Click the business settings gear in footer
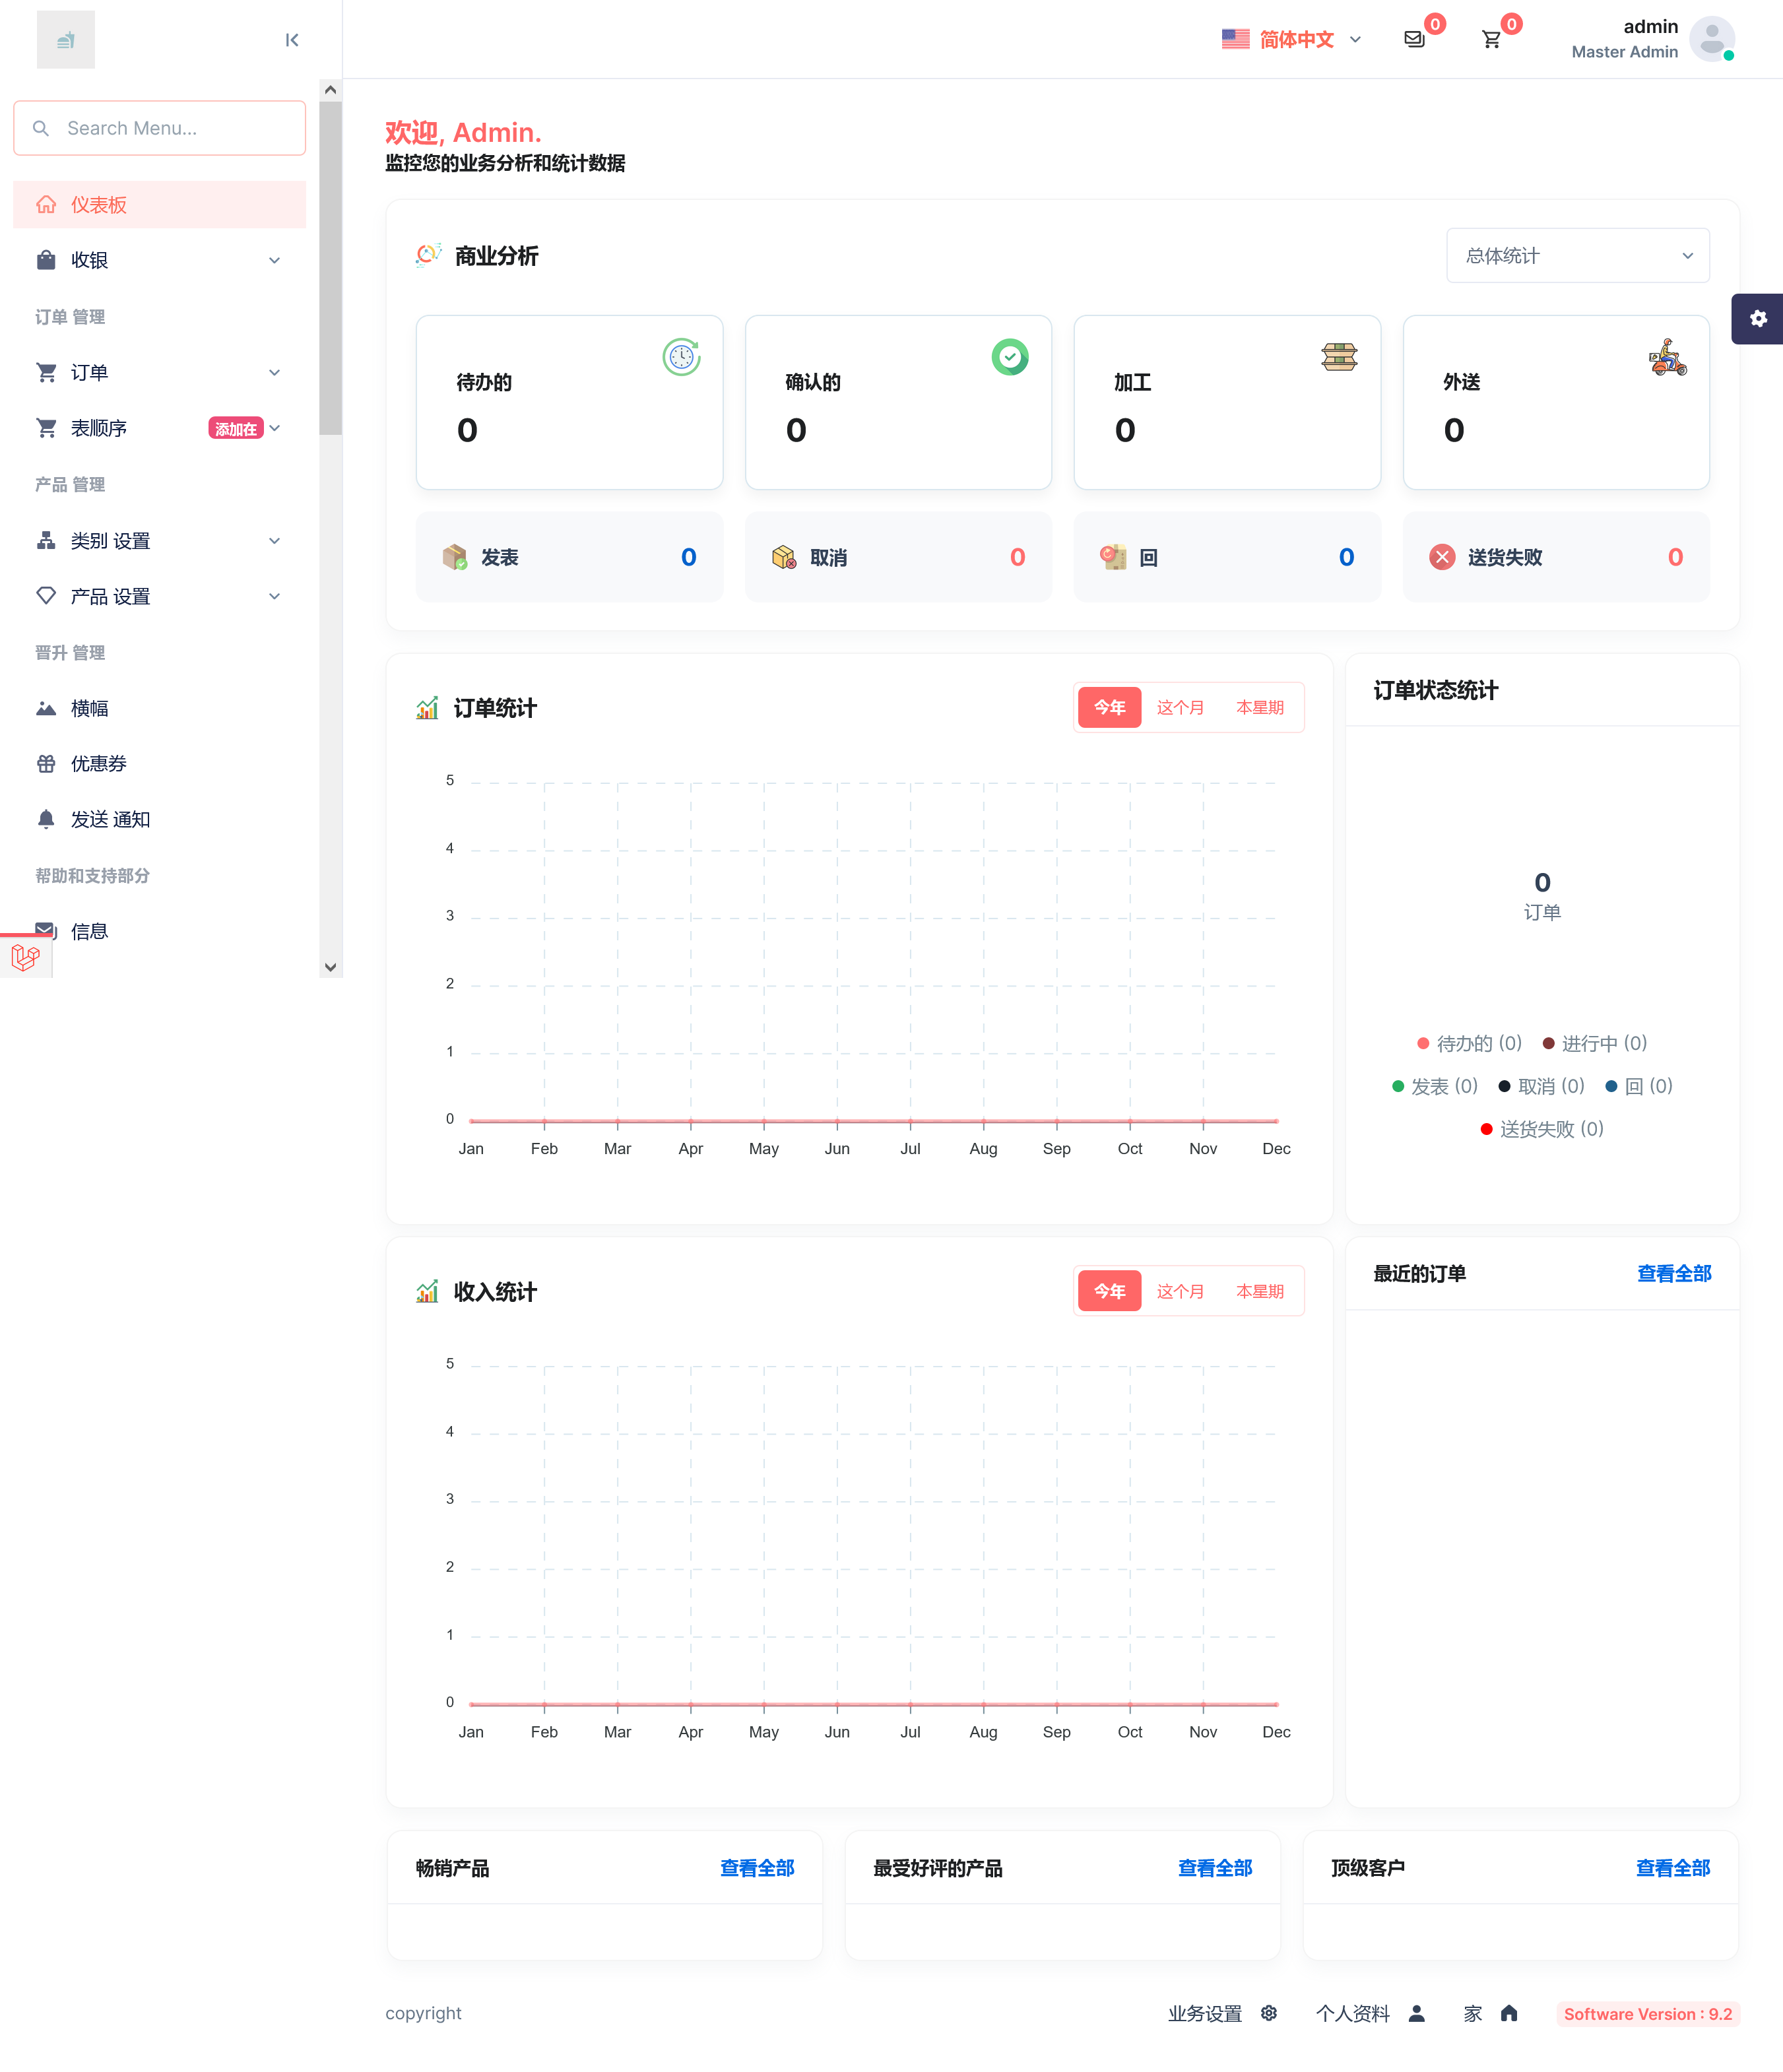This screenshot has height=2072, width=1783. 1269,2013
